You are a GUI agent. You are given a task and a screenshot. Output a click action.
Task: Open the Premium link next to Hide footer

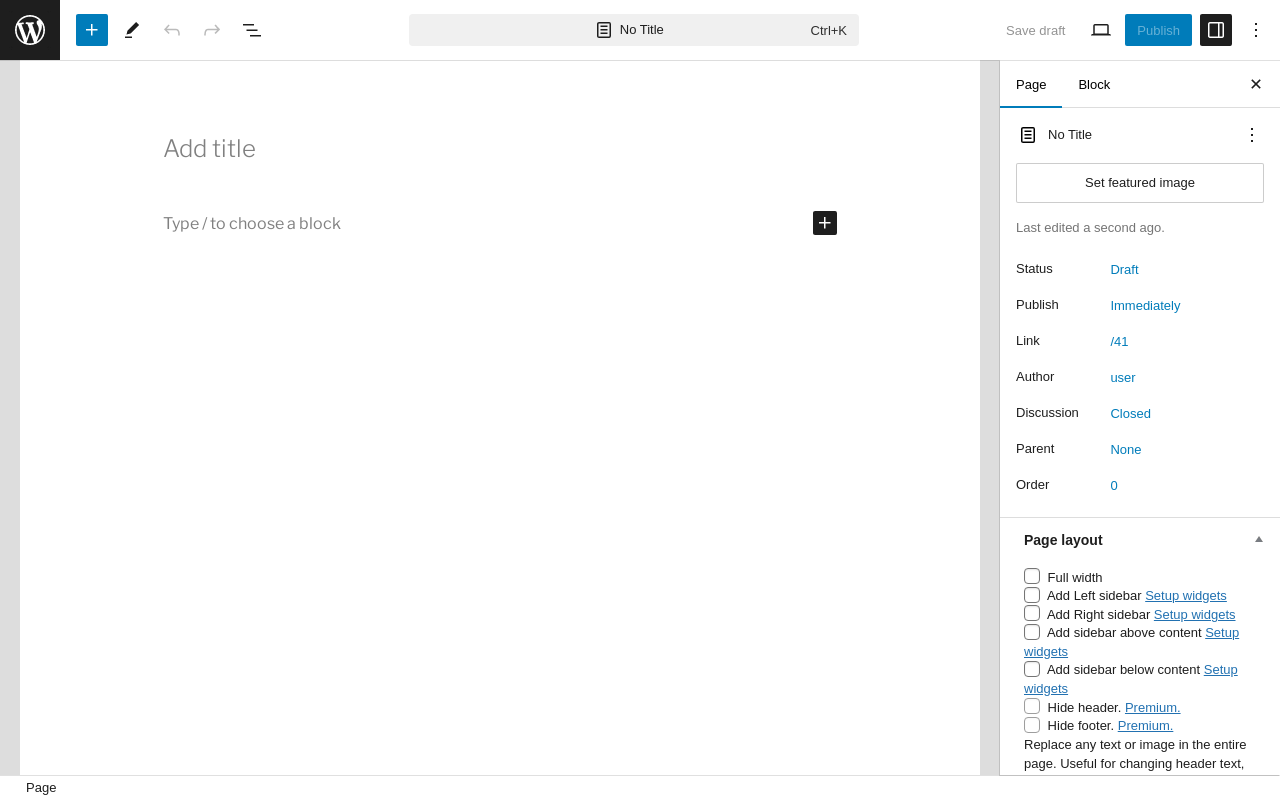tap(1145, 726)
